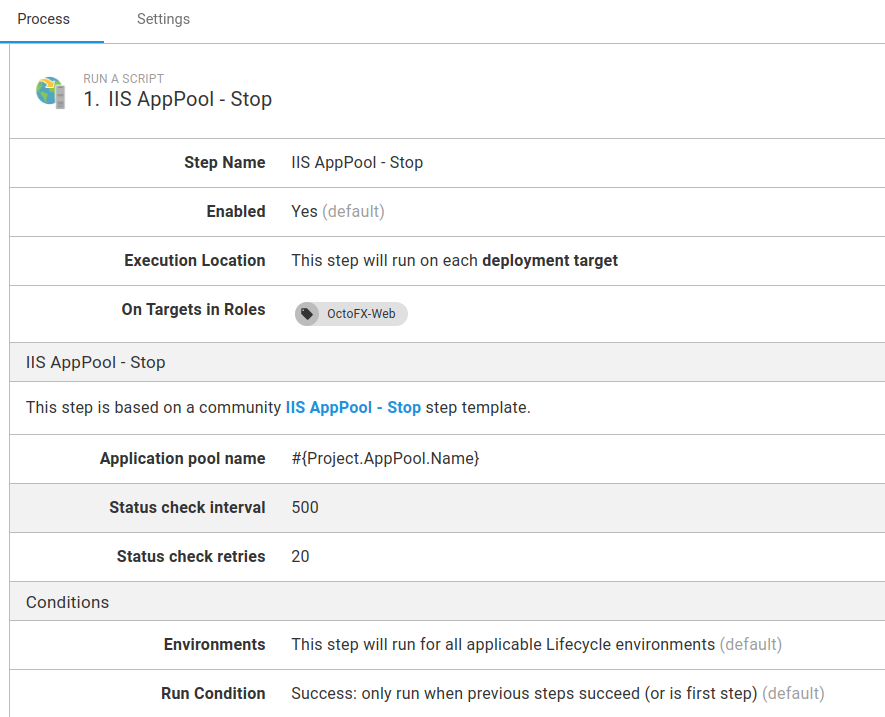This screenshot has width=885, height=717.
Task: Select the Process tab
Action: [44, 19]
